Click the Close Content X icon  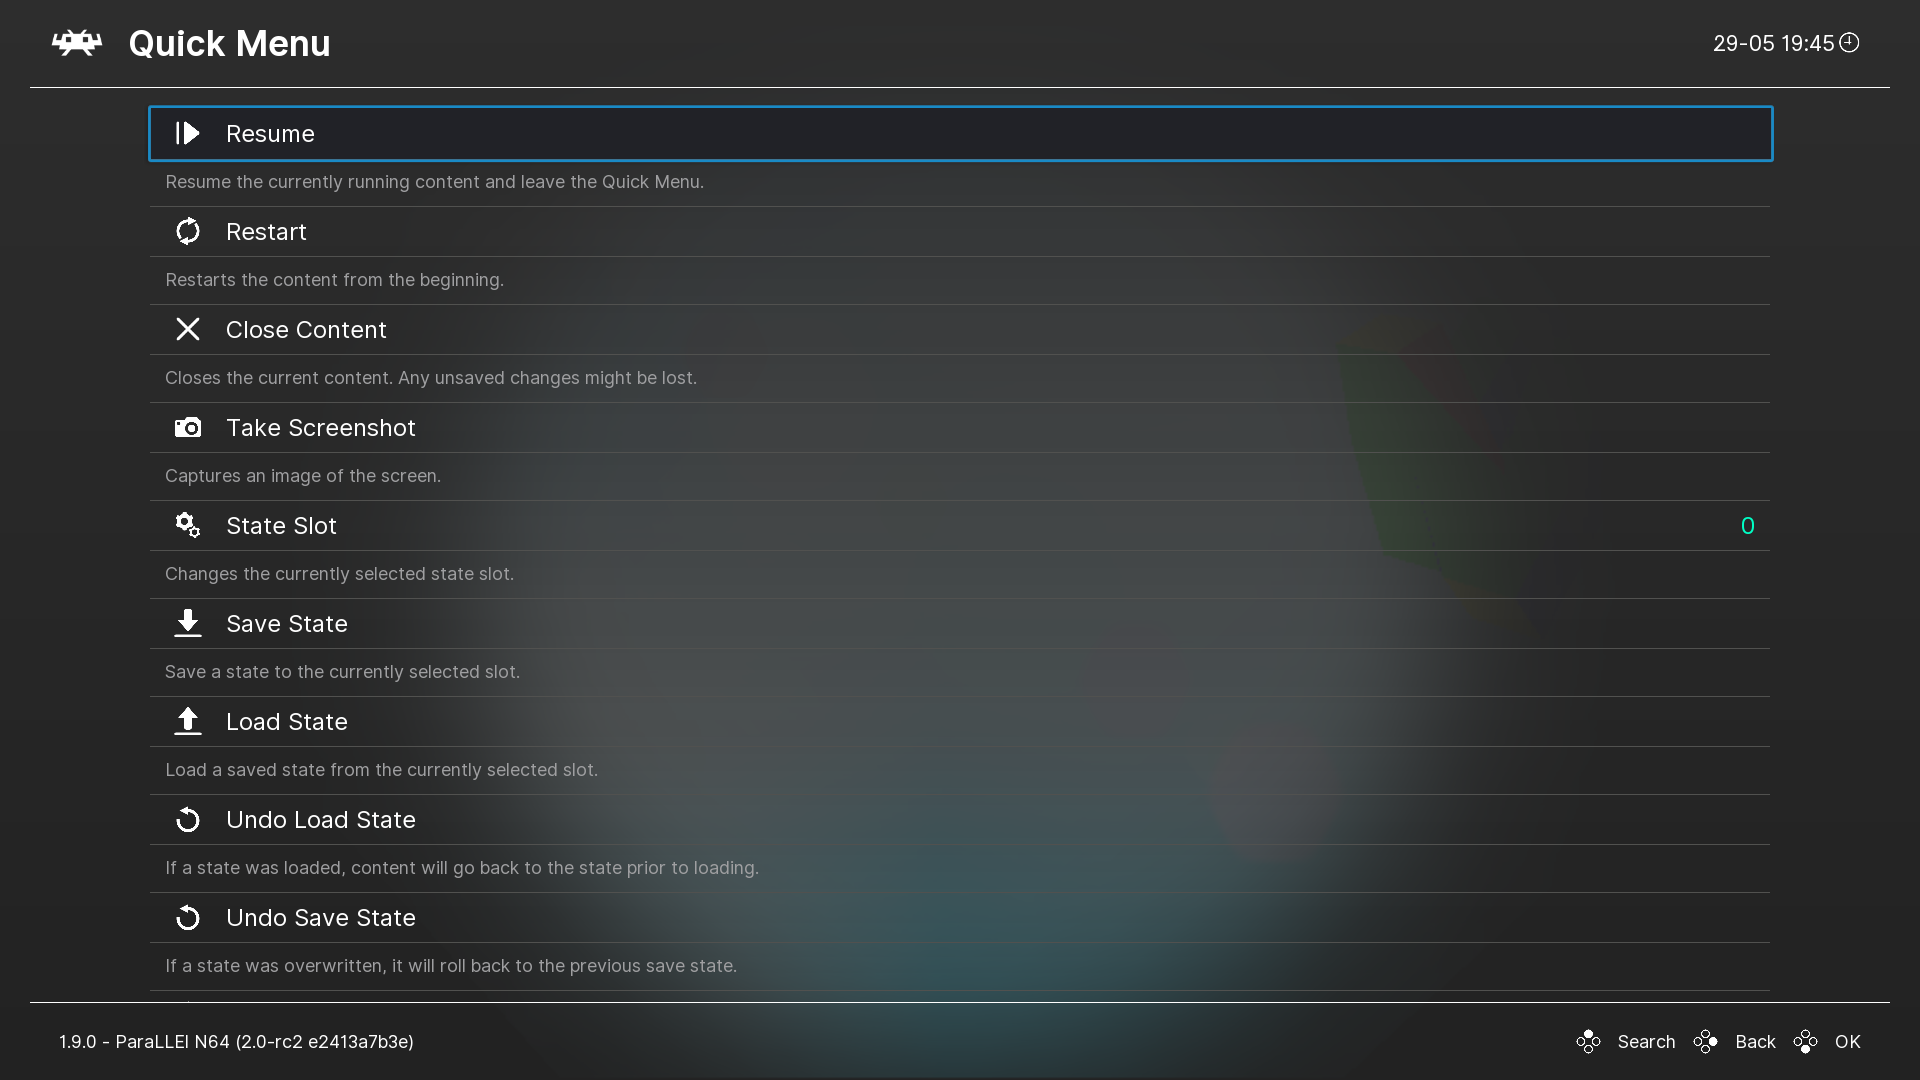(x=187, y=330)
